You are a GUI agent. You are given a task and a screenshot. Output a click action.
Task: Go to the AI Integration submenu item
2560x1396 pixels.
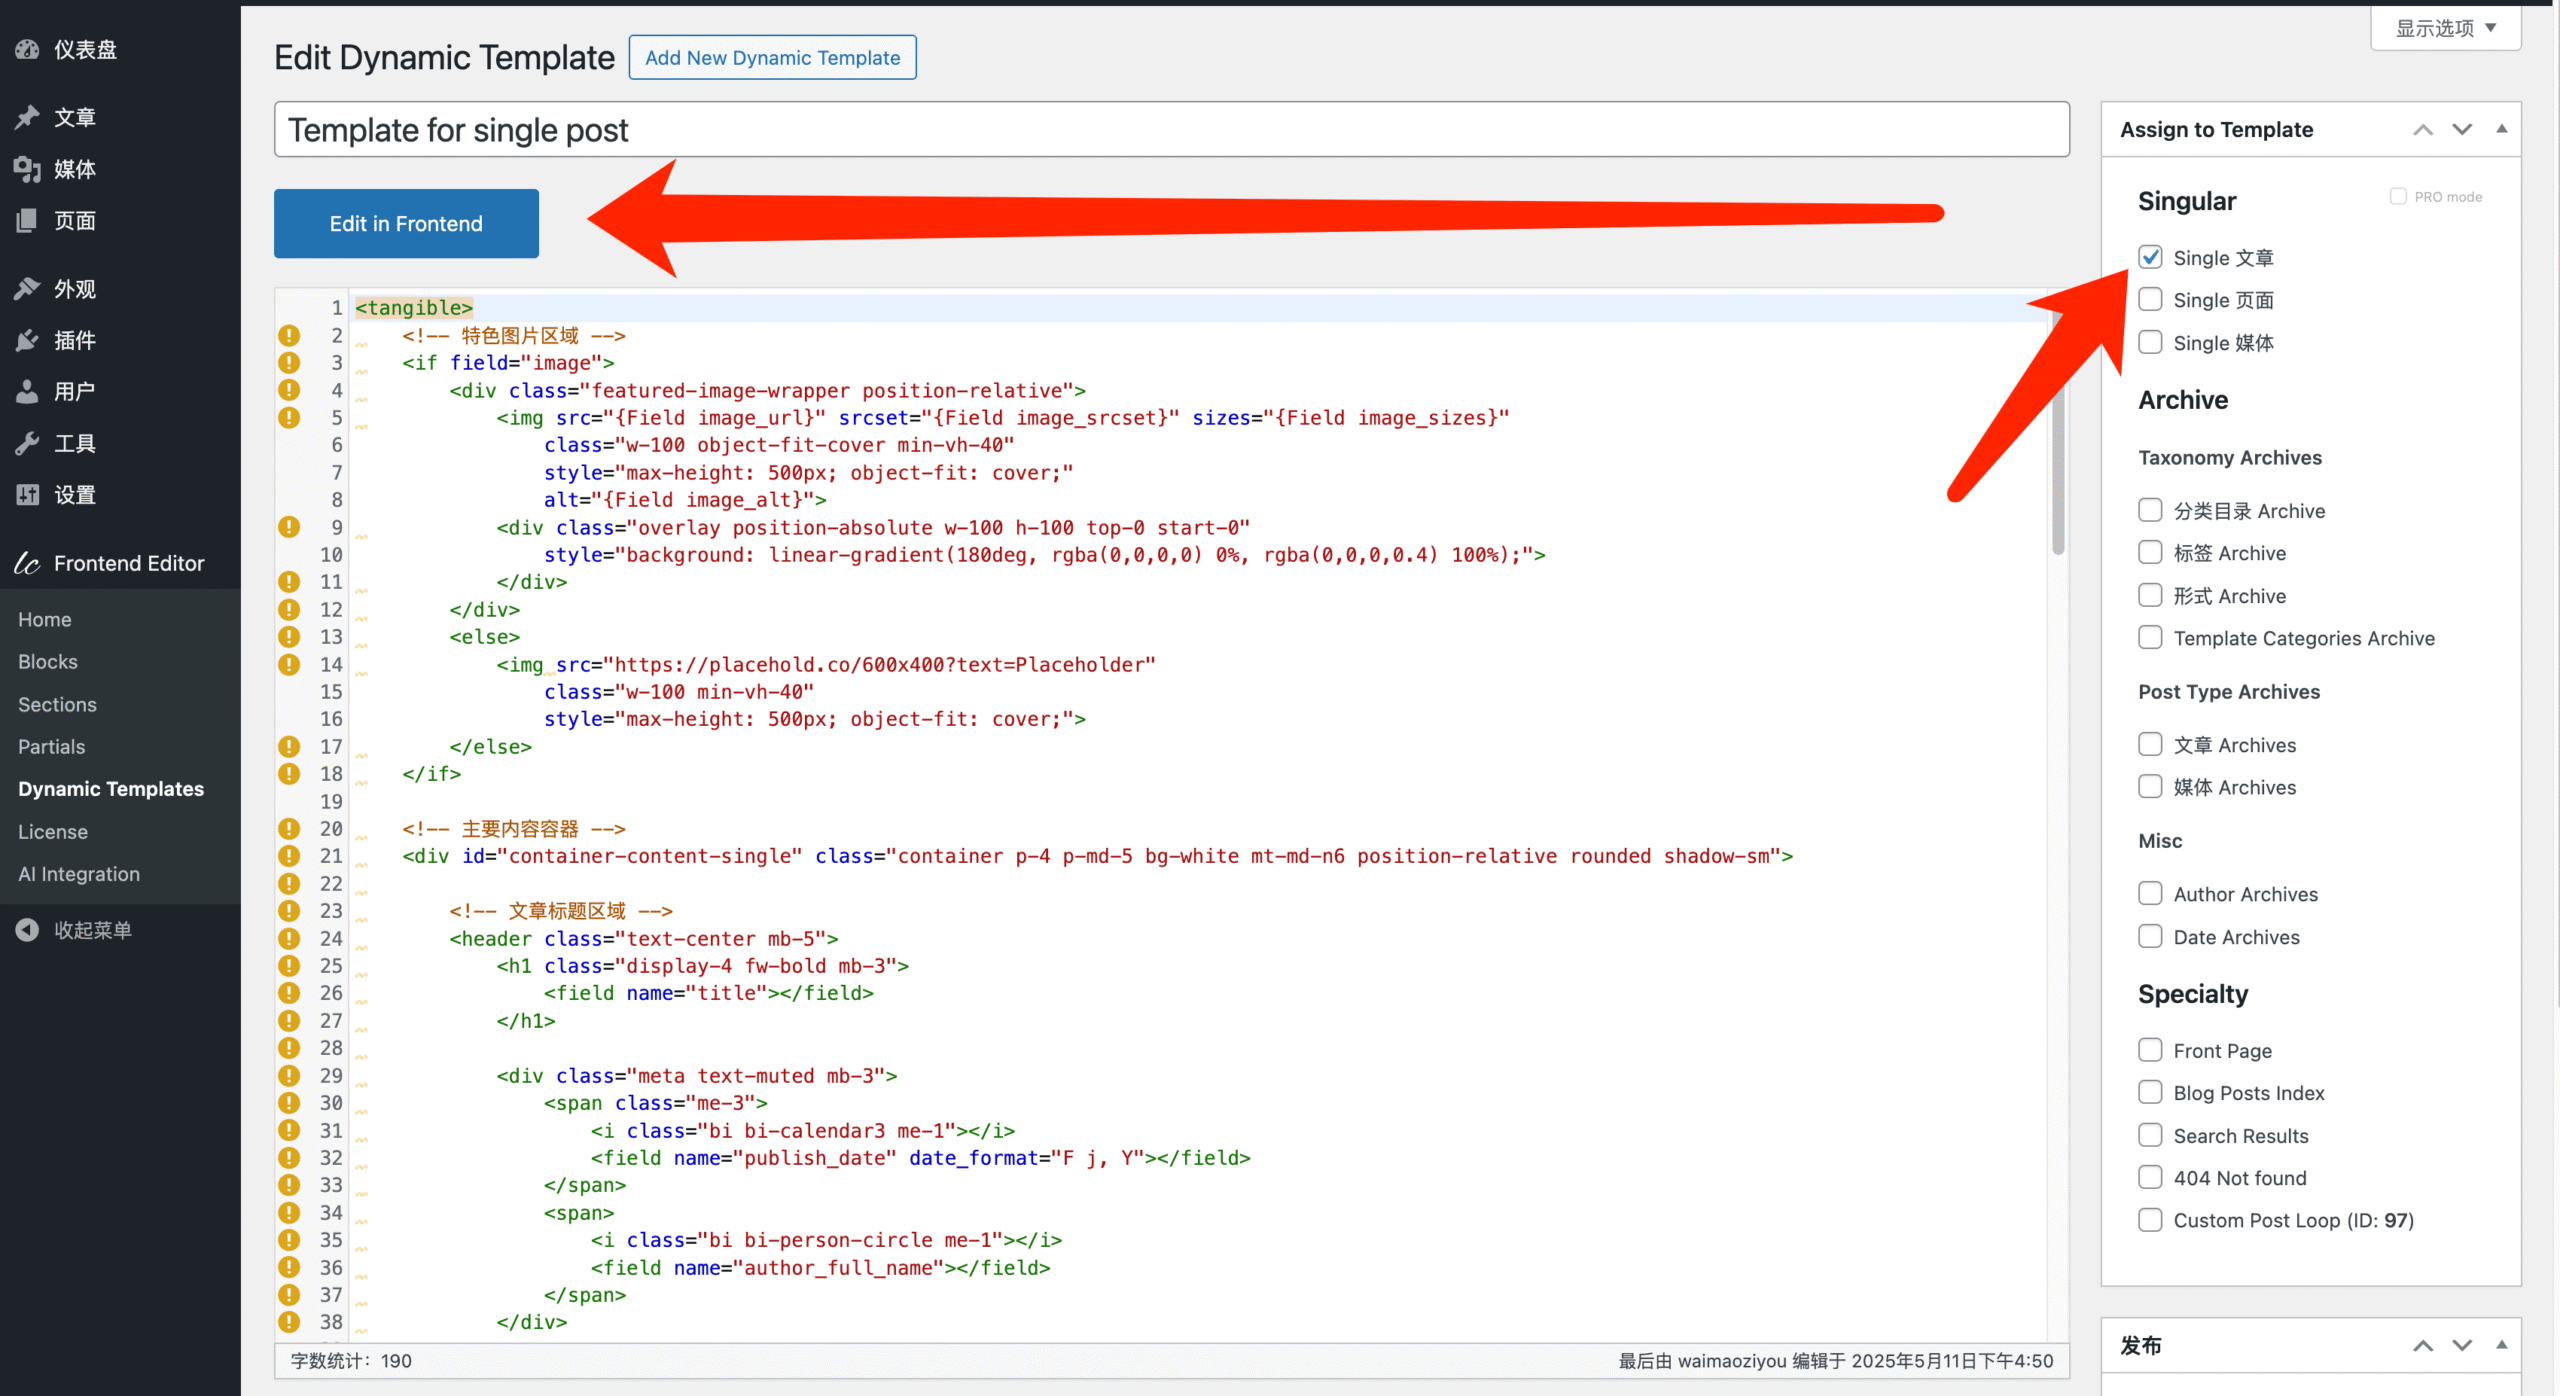point(79,873)
